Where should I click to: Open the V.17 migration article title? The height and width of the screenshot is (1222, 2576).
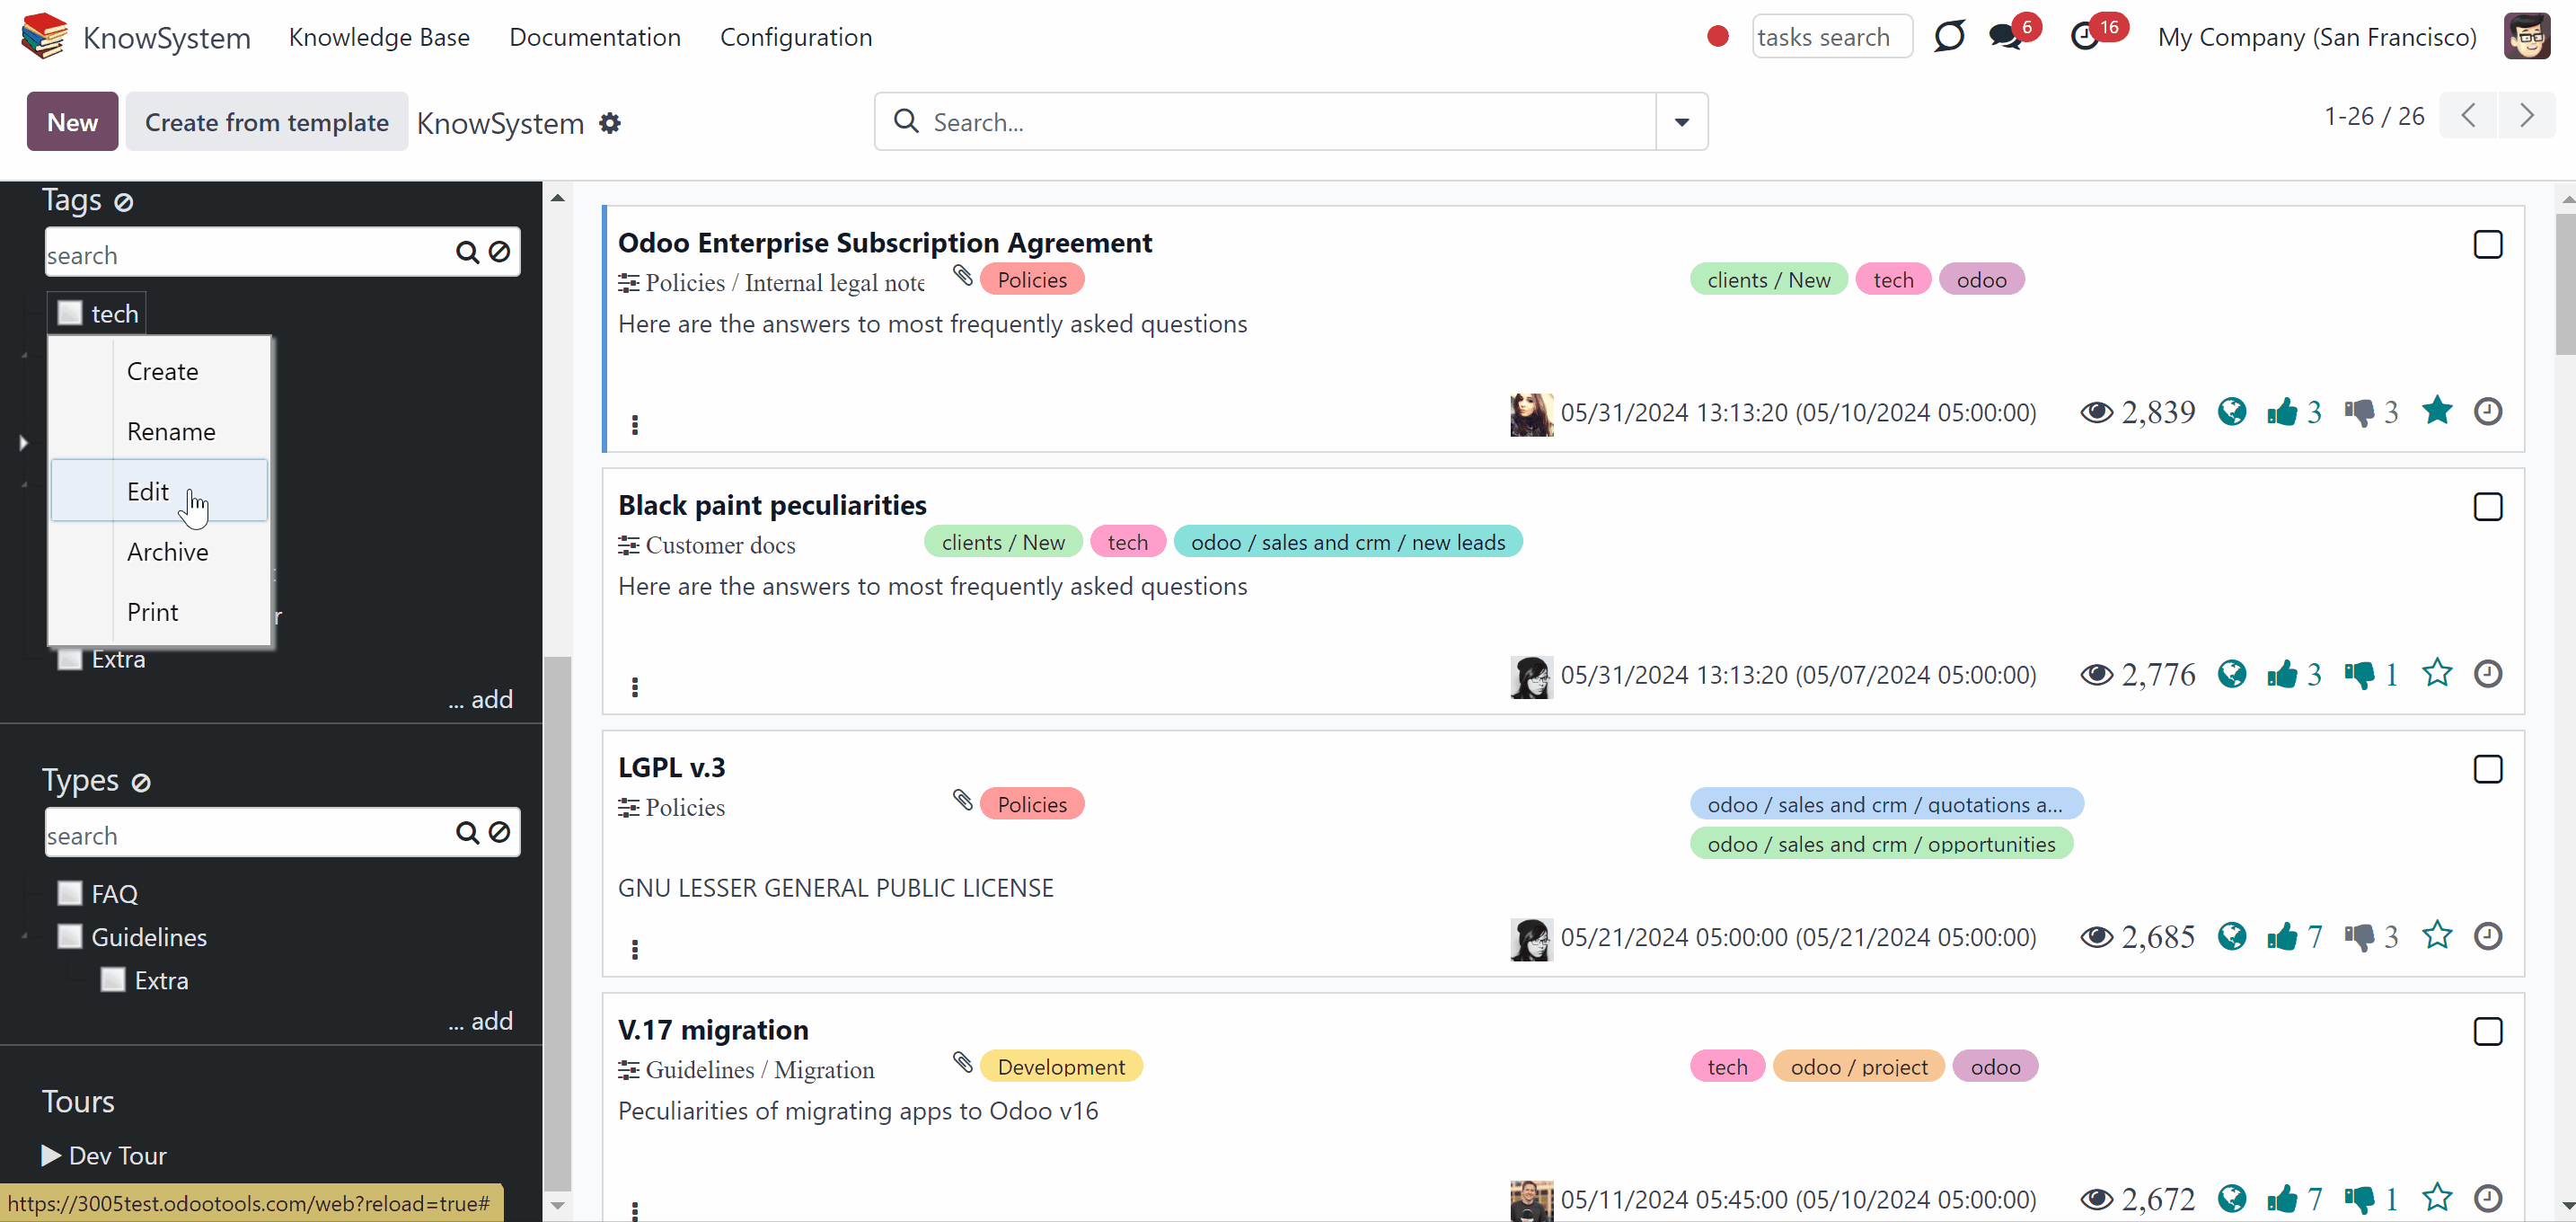coord(713,1030)
